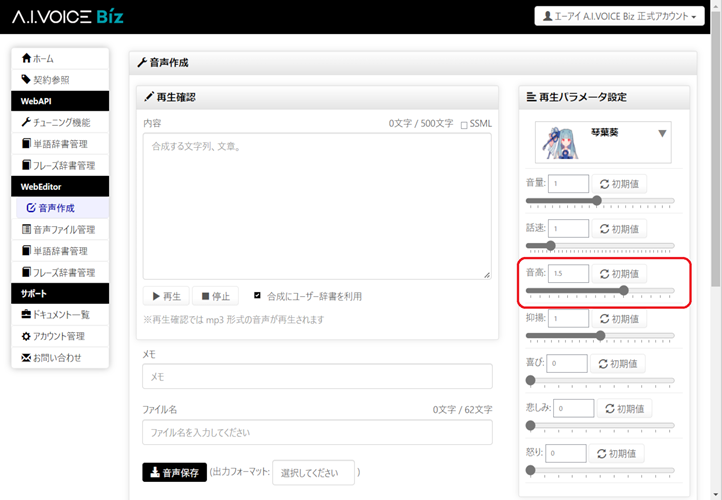The image size is (722, 500).
Task: Click the ファイル名 input field
Action: click(317, 432)
